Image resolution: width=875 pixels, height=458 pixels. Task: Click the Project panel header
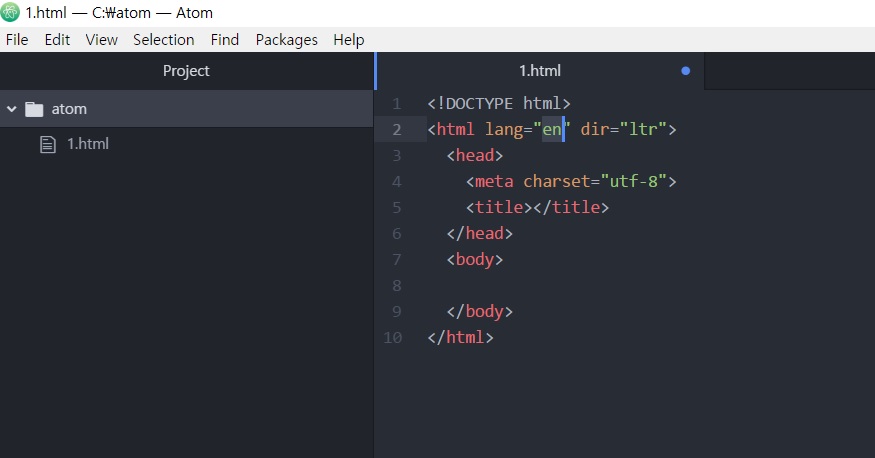186,71
